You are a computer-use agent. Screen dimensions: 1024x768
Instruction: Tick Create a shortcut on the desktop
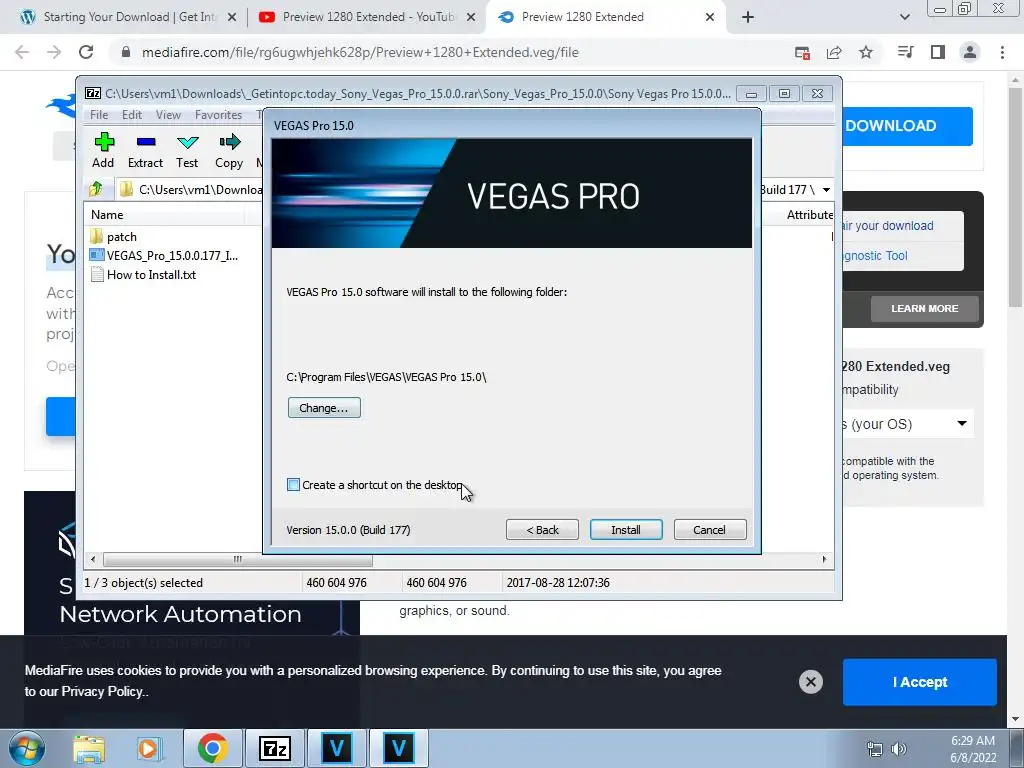pyautogui.click(x=293, y=485)
